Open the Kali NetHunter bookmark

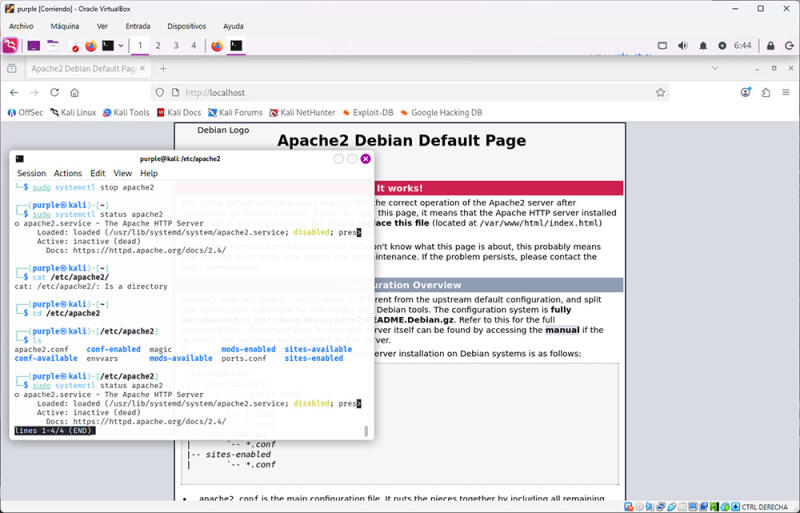pos(302,112)
